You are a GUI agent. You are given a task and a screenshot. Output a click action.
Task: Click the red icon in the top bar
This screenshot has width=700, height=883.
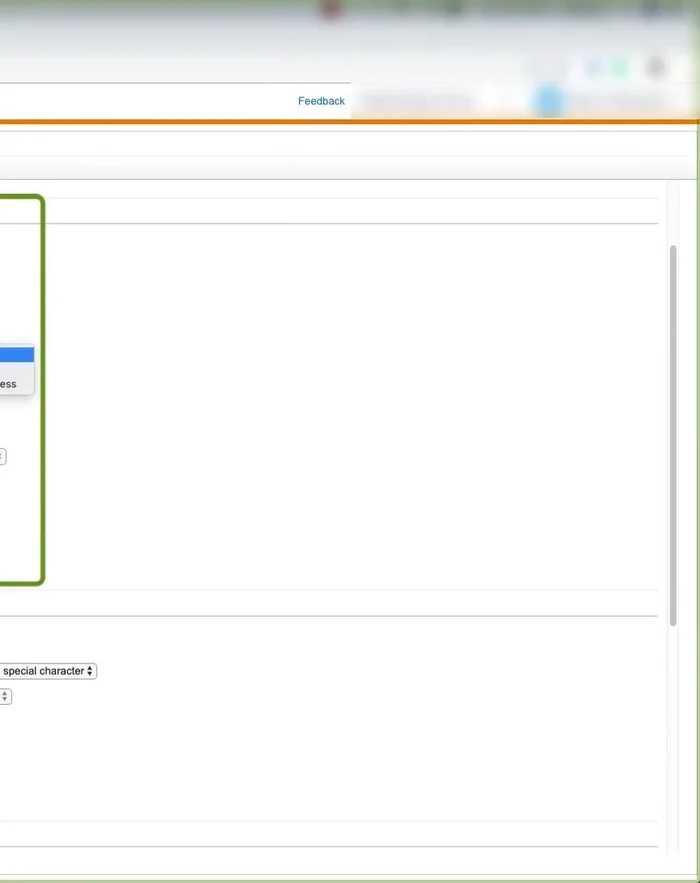tap(331, 10)
